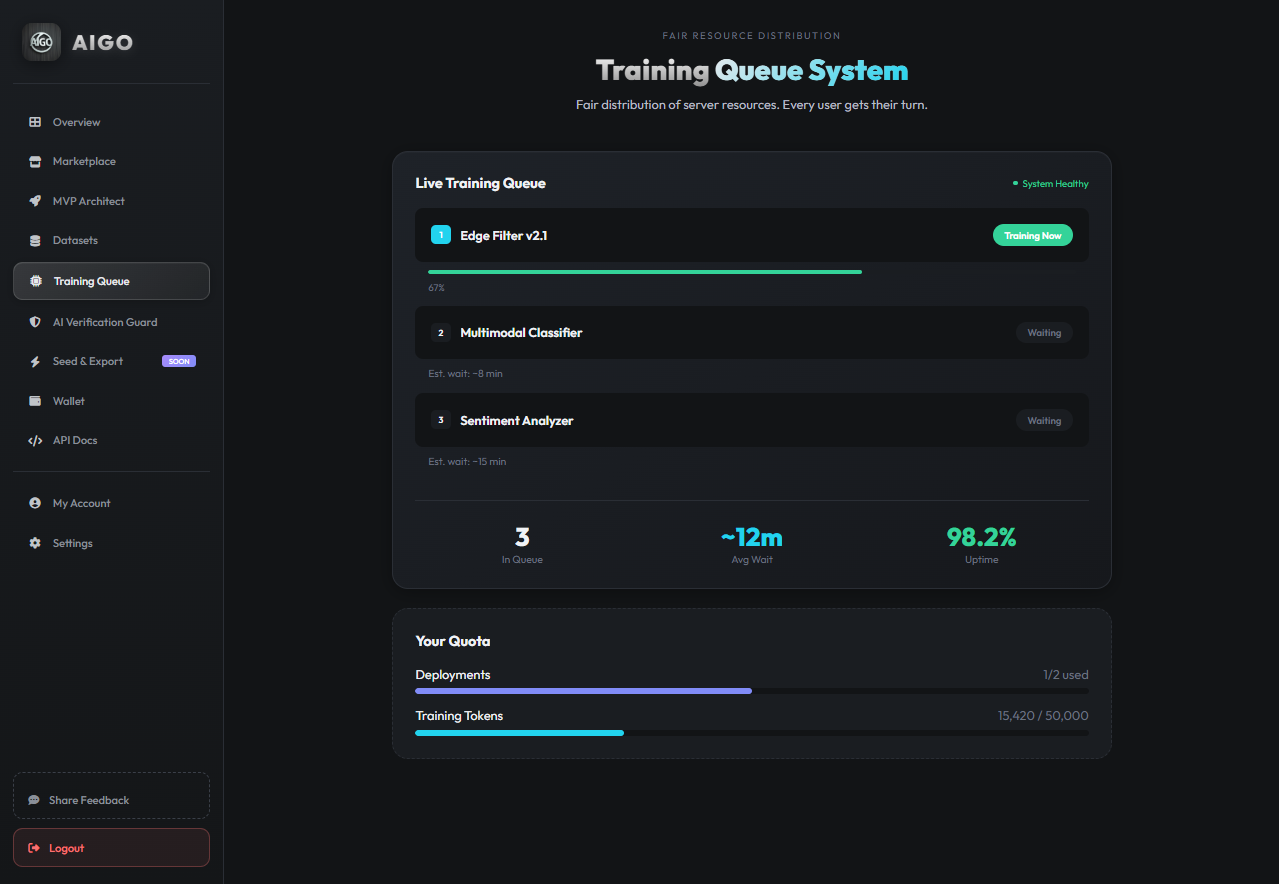Click the In Queue count 3
This screenshot has width=1279, height=884.
coord(522,537)
